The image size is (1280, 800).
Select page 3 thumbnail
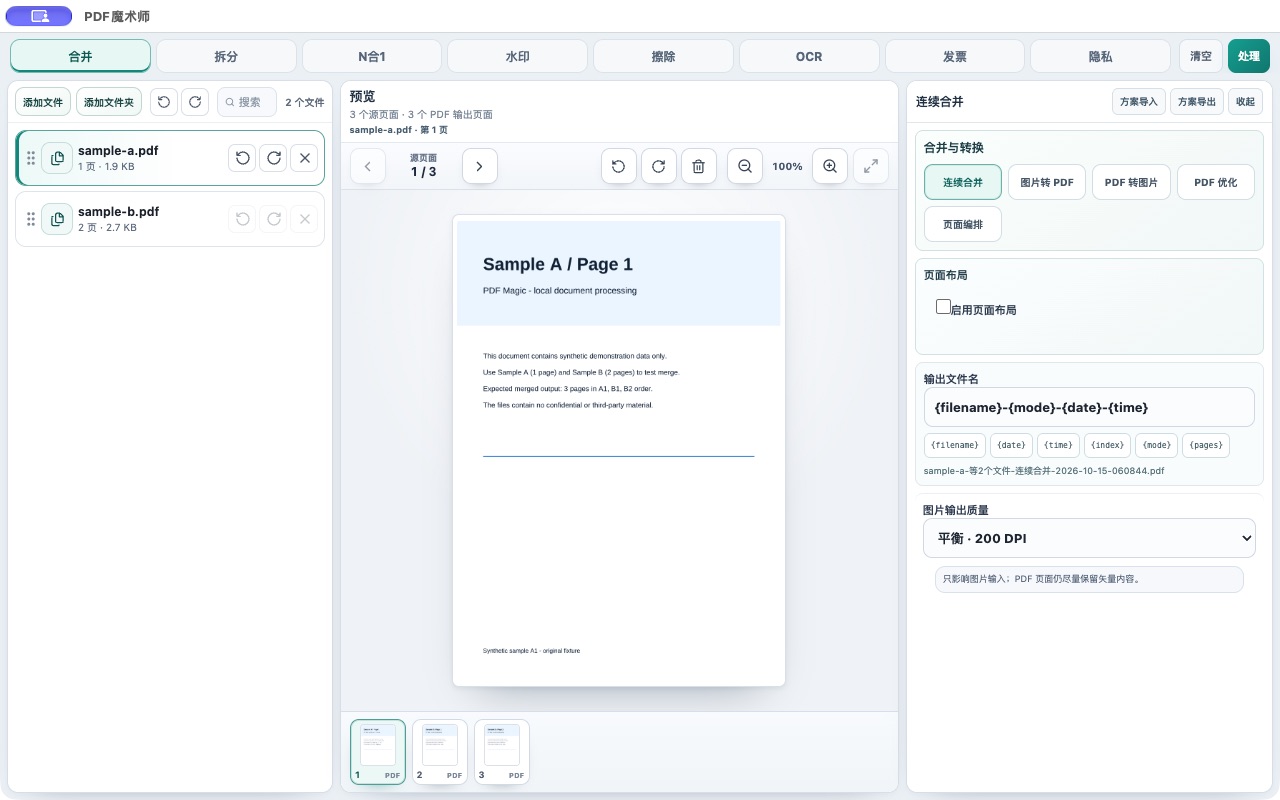pyautogui.click(x=502, y=752)
